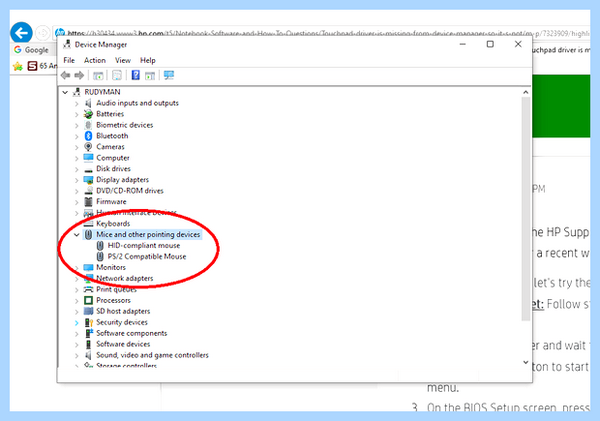
Task: Open the File menu
Action: 69,60
